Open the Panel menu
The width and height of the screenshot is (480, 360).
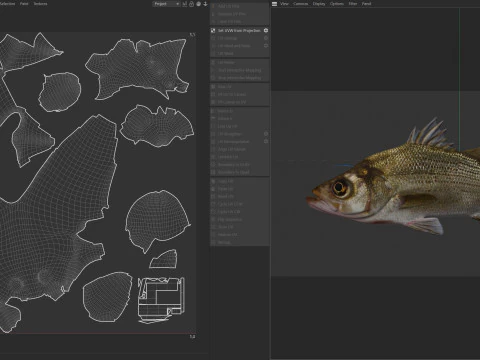pyautogui.click(x=366, y=4)
